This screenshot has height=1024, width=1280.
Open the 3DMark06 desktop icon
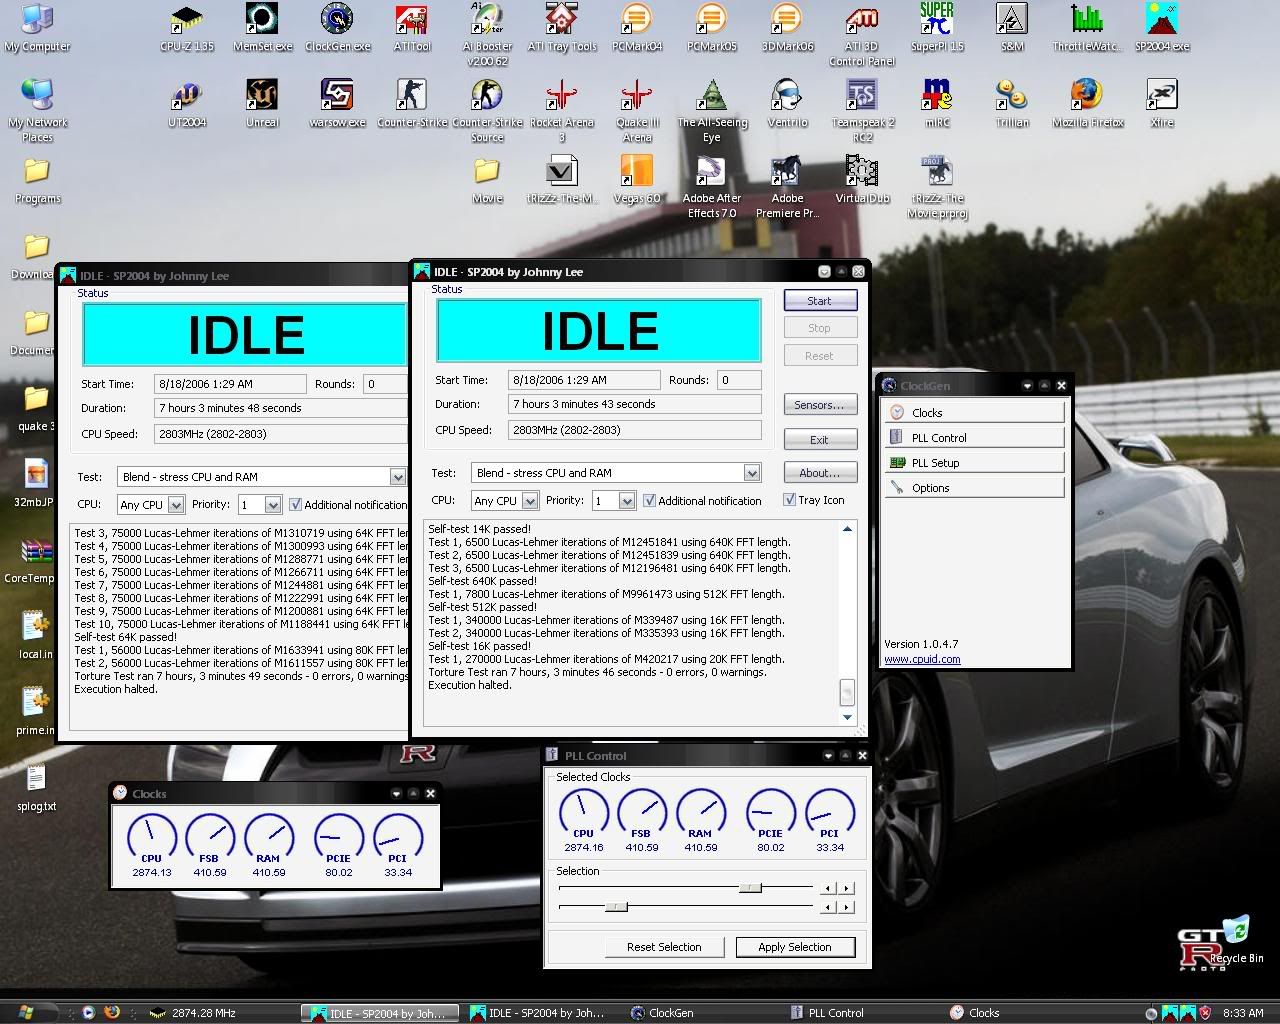click(787, 27)
